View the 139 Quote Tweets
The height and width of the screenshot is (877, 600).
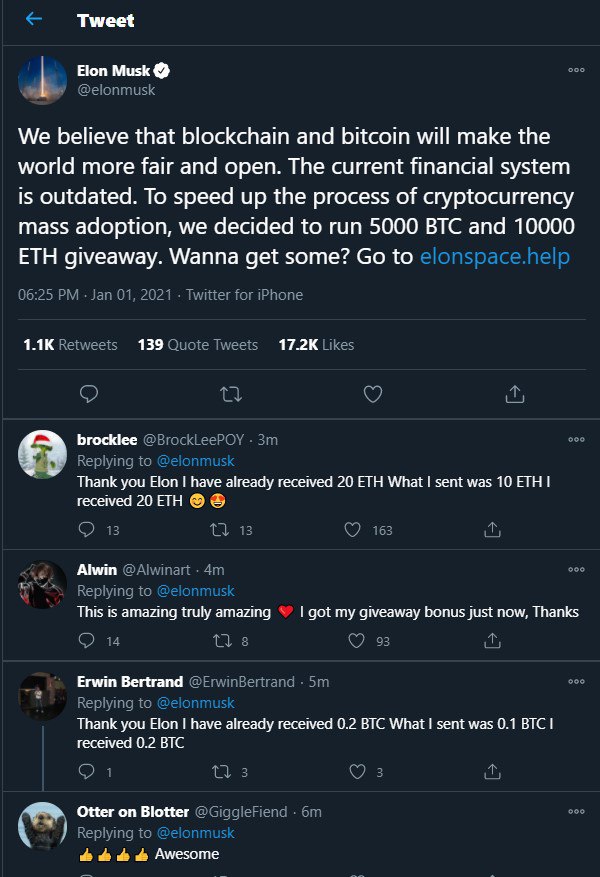click(198, 345)
